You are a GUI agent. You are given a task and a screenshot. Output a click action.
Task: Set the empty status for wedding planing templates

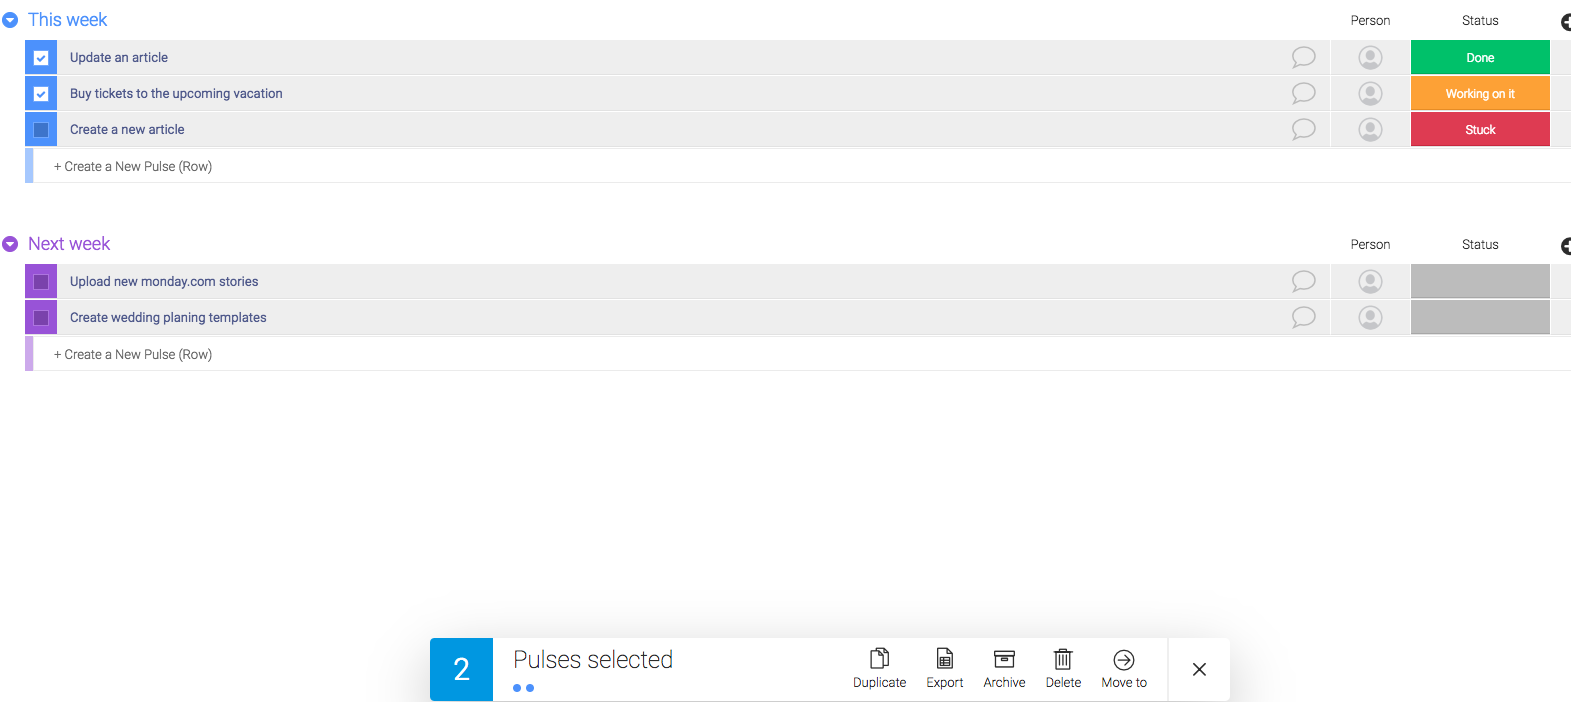tap(1480, 317)
